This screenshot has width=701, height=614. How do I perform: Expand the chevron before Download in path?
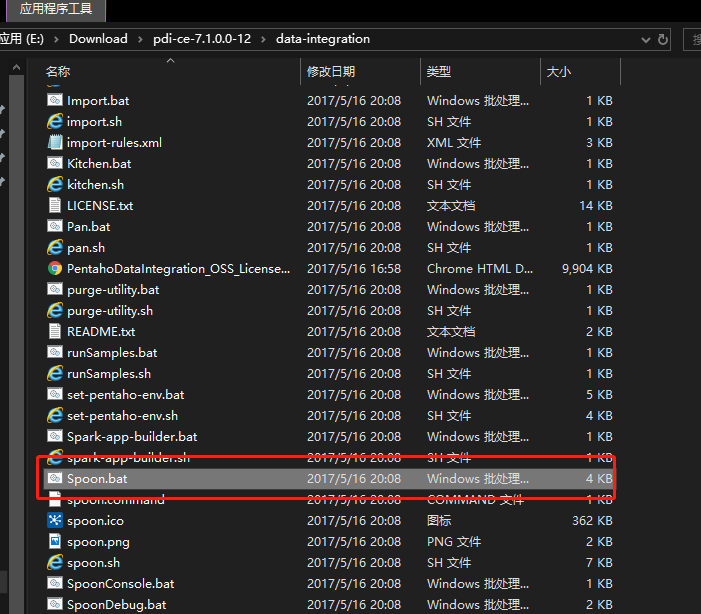tap(56, 39)
